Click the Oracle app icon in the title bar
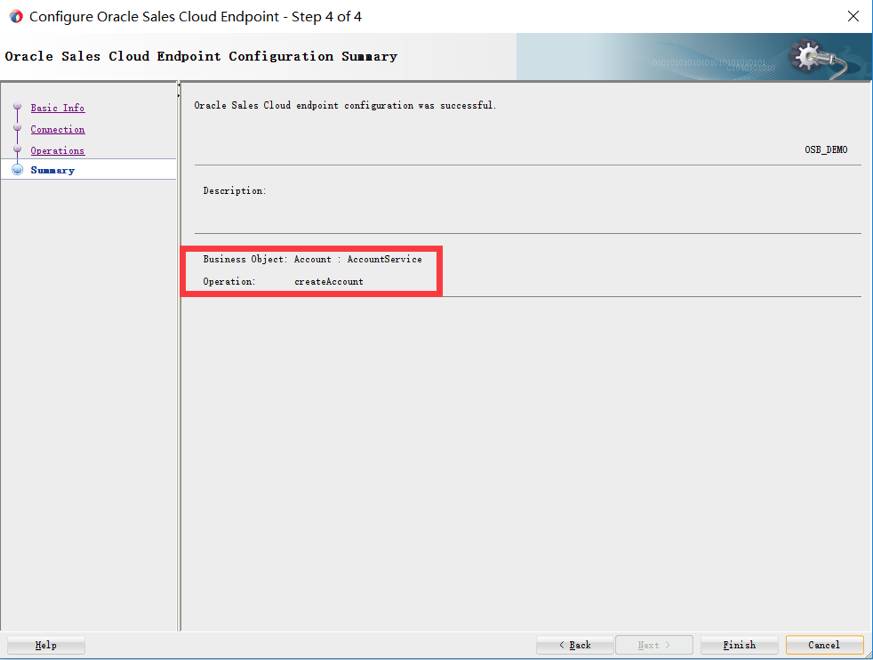Screen dimensions: 873x660 click(16, 16)
